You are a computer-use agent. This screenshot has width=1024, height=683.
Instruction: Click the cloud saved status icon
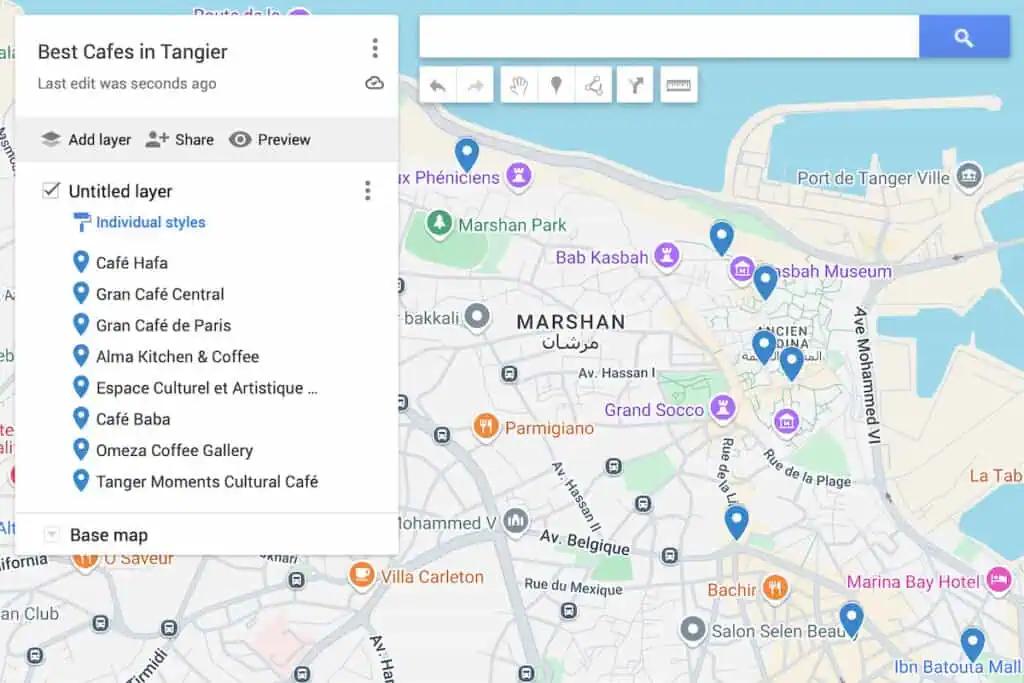click(374, 83)
